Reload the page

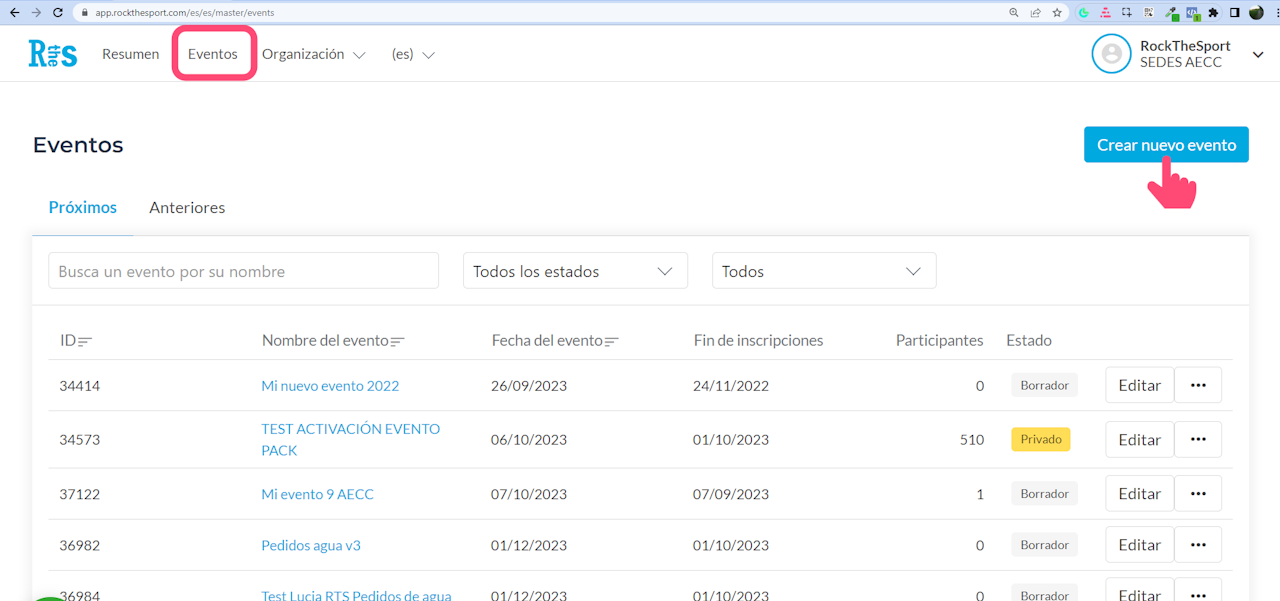click(58, 13)
